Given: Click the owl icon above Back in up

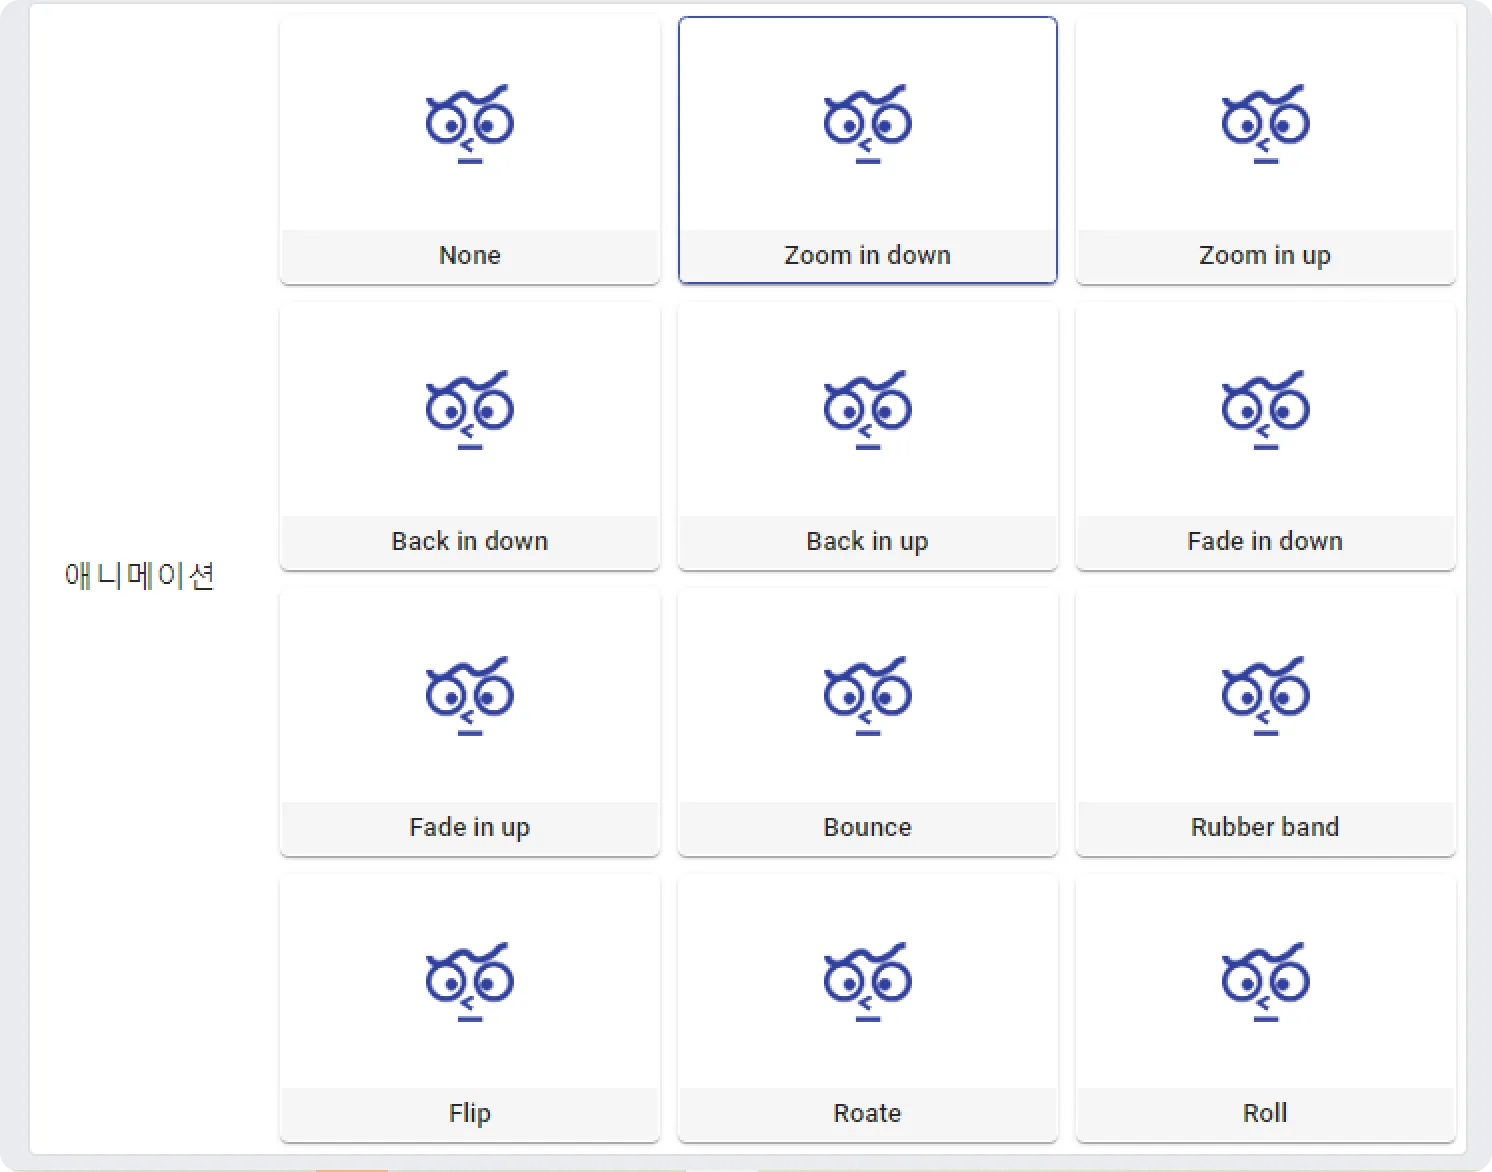Looking at the screenshot, I should tap(867, 410).
